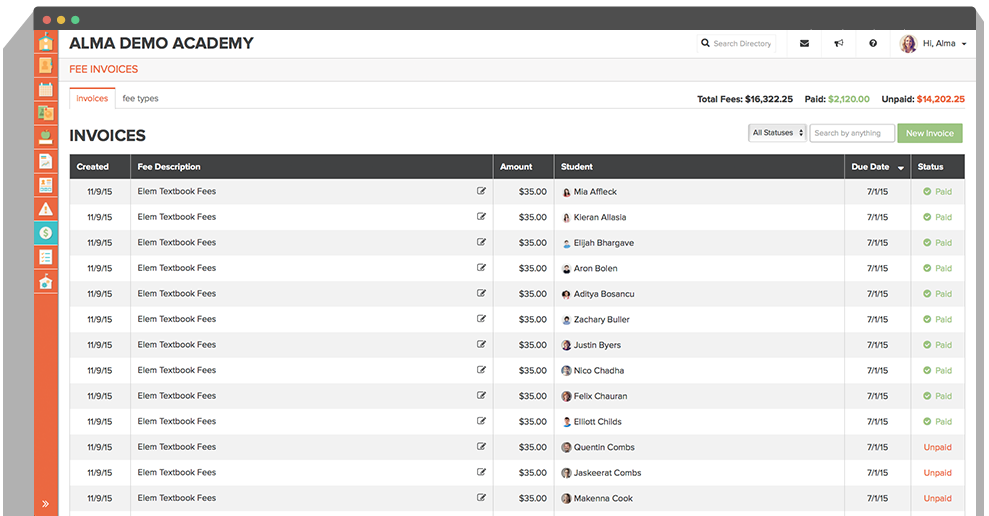
Task: Click the megaphone announcements icon
Action: coord(839,44)
